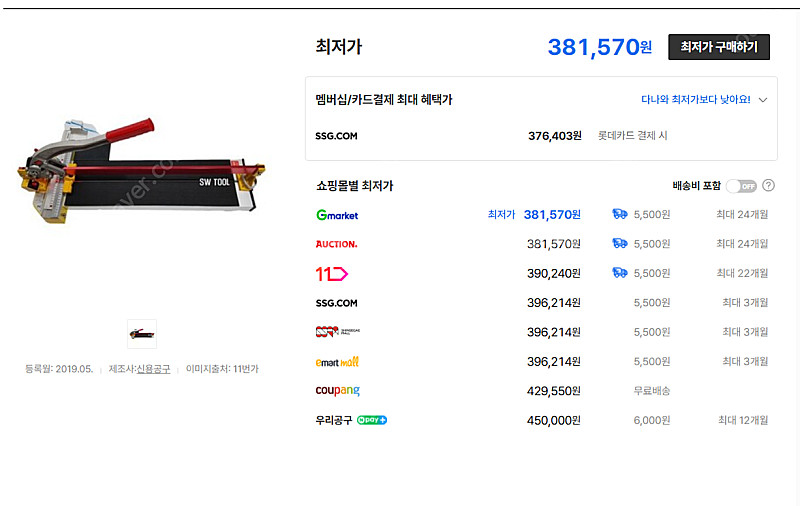Click SSG.COM in the membership benefit box

point(336,136)
